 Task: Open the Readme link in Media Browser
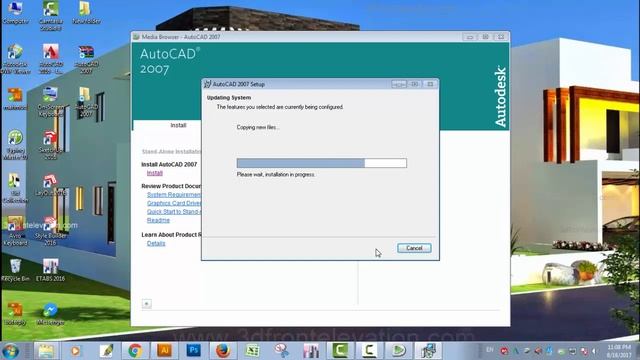click(x=158, y=220)
